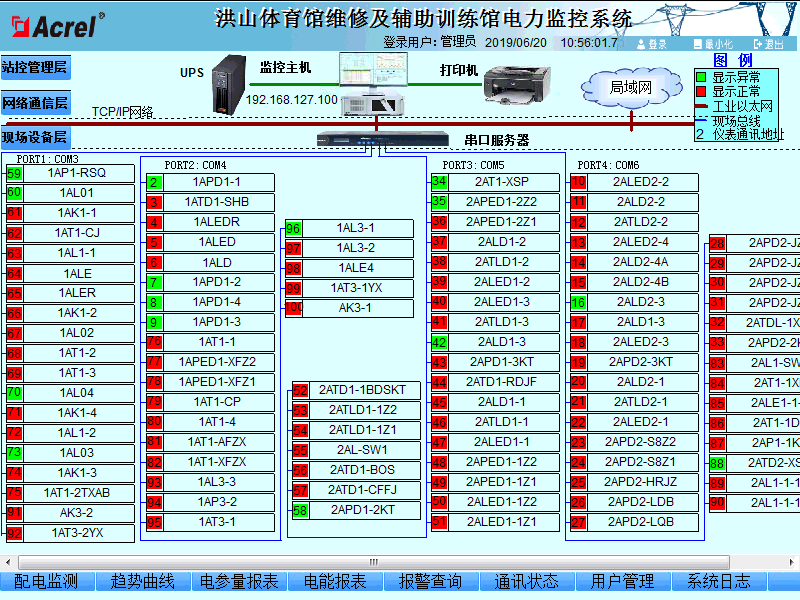This screenshot has height=600, width=800.
Task: Click the 局域网 cloud icon
Action: pyautogui.click(x=631, y=88)
